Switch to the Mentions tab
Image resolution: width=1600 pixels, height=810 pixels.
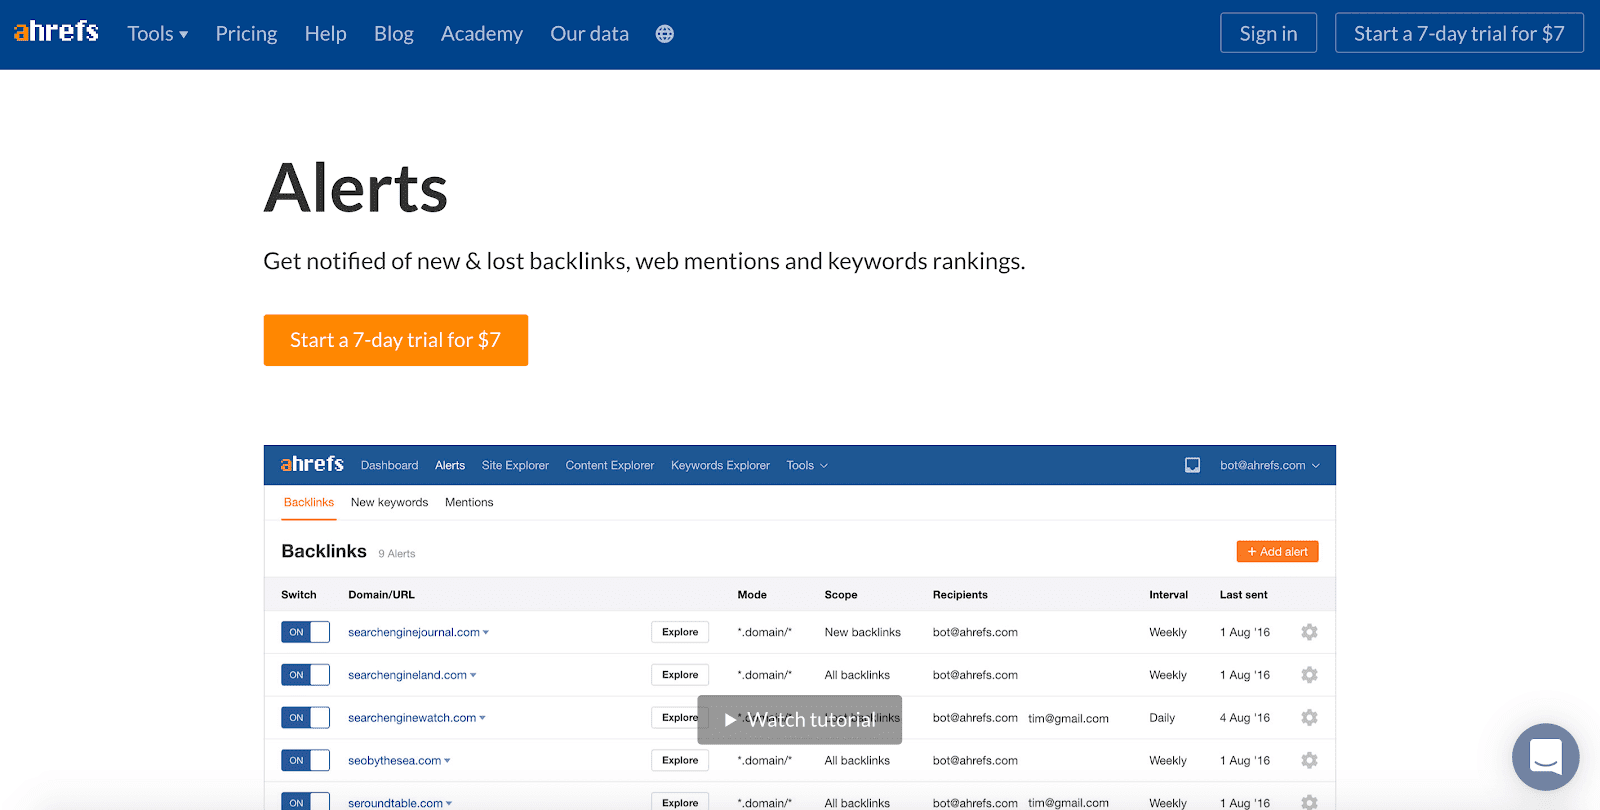(469, 502)
